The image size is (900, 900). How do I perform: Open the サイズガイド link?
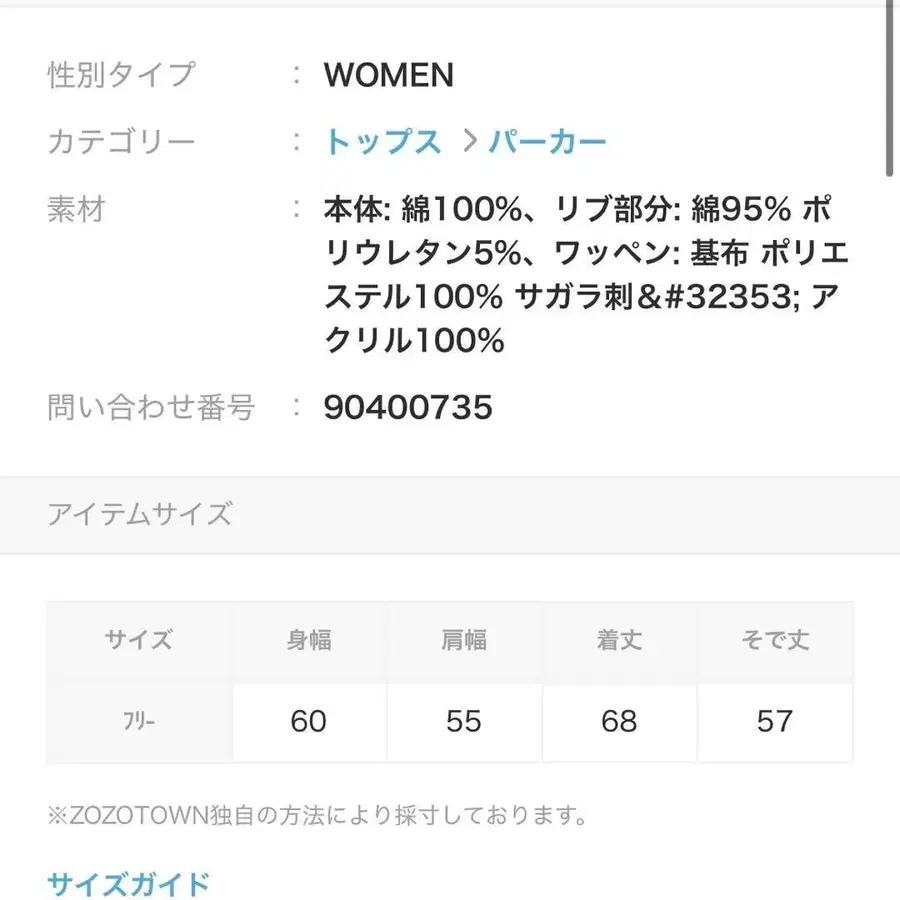(129, 884)
